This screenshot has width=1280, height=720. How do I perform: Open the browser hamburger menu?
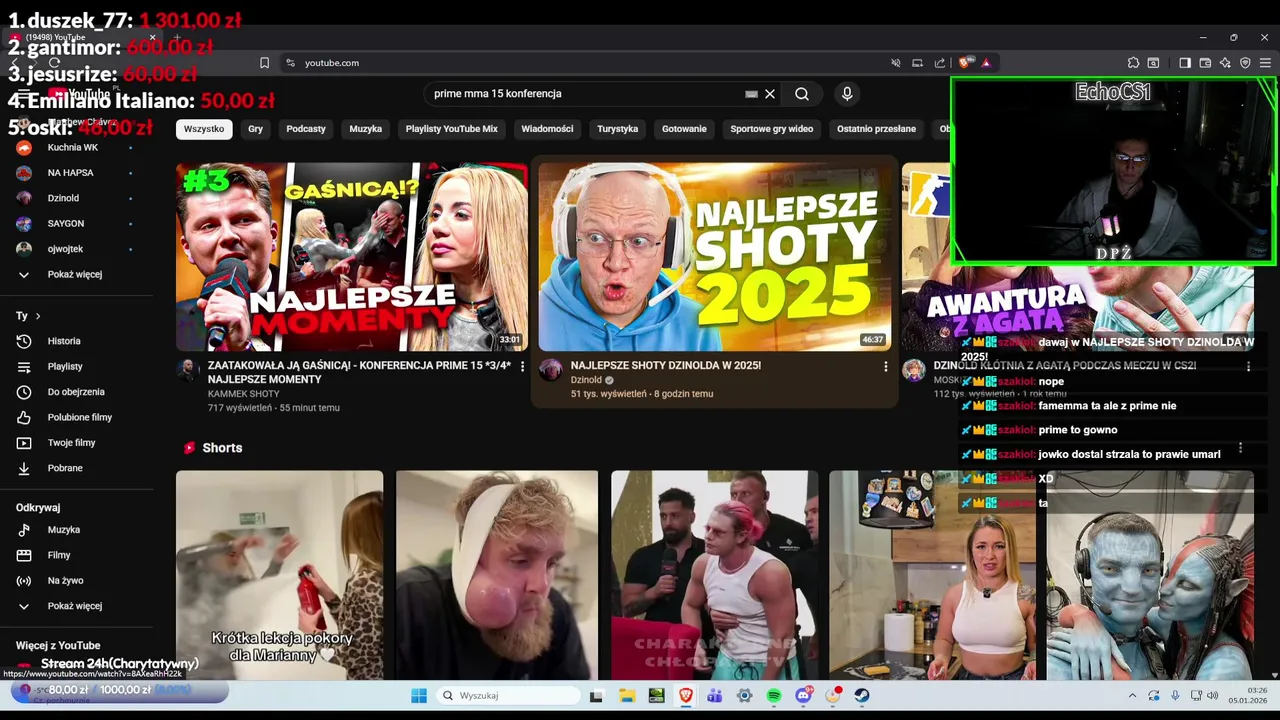click(x=1265, y=63)
